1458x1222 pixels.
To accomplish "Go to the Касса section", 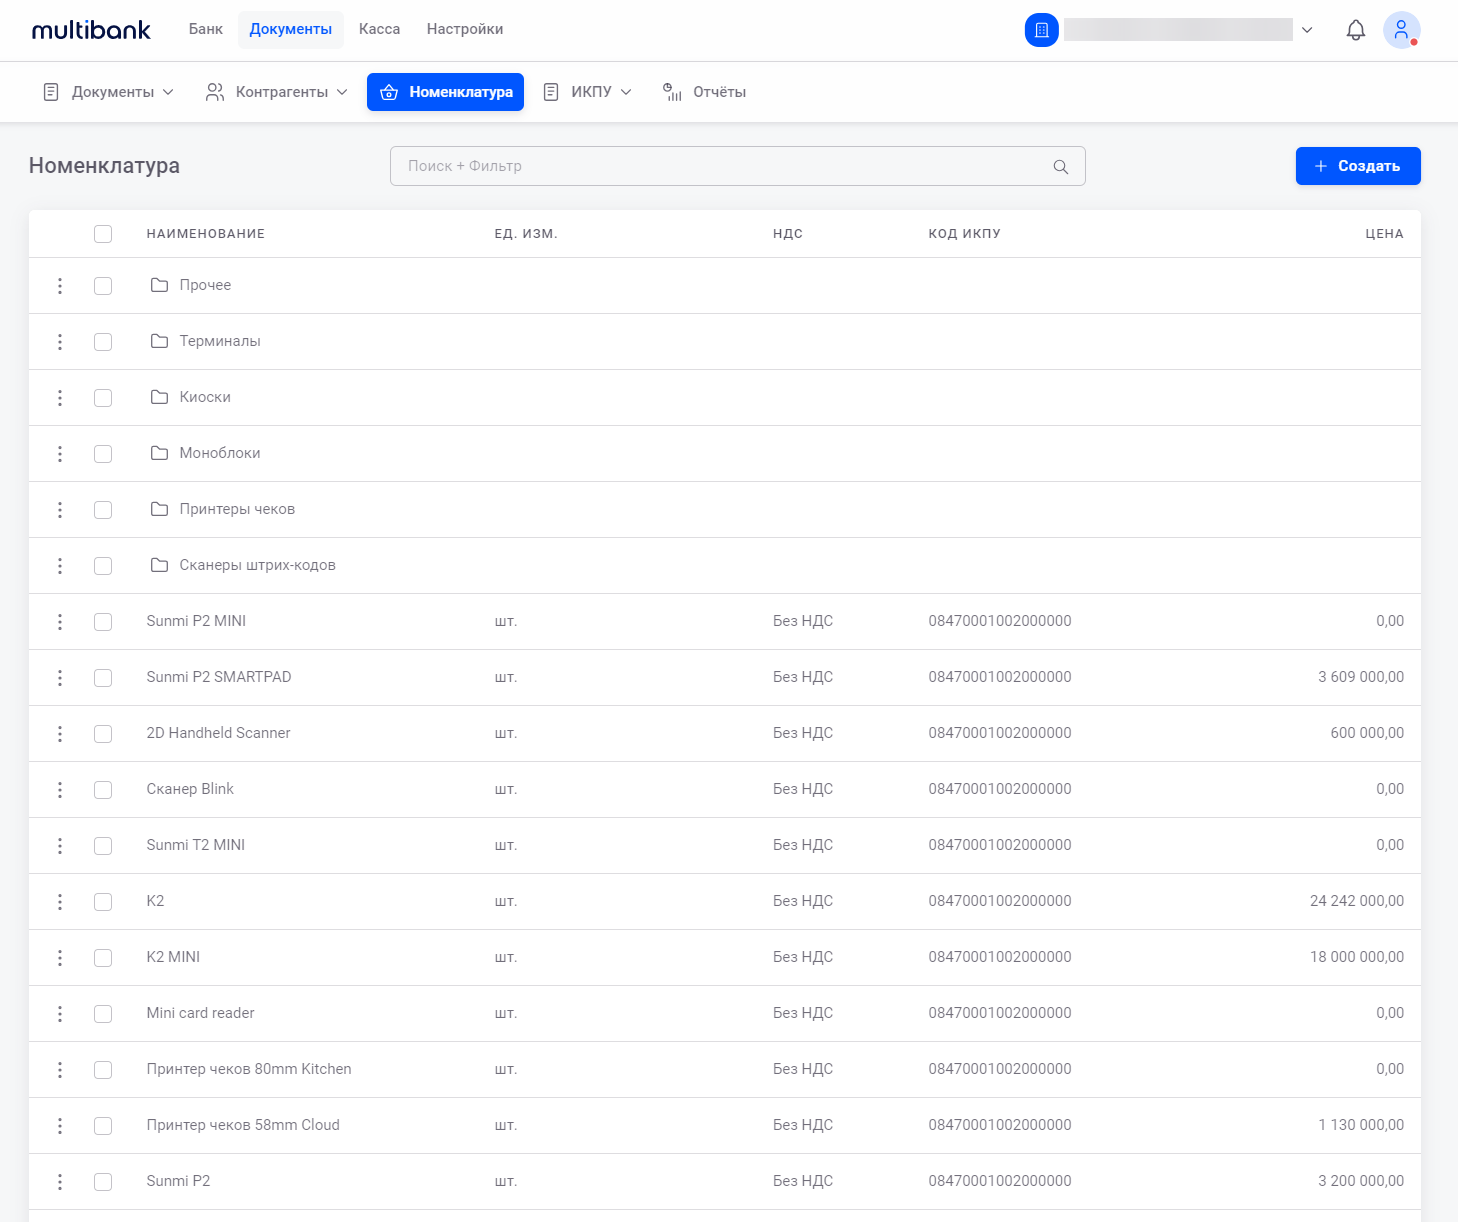I will [380, 29].
